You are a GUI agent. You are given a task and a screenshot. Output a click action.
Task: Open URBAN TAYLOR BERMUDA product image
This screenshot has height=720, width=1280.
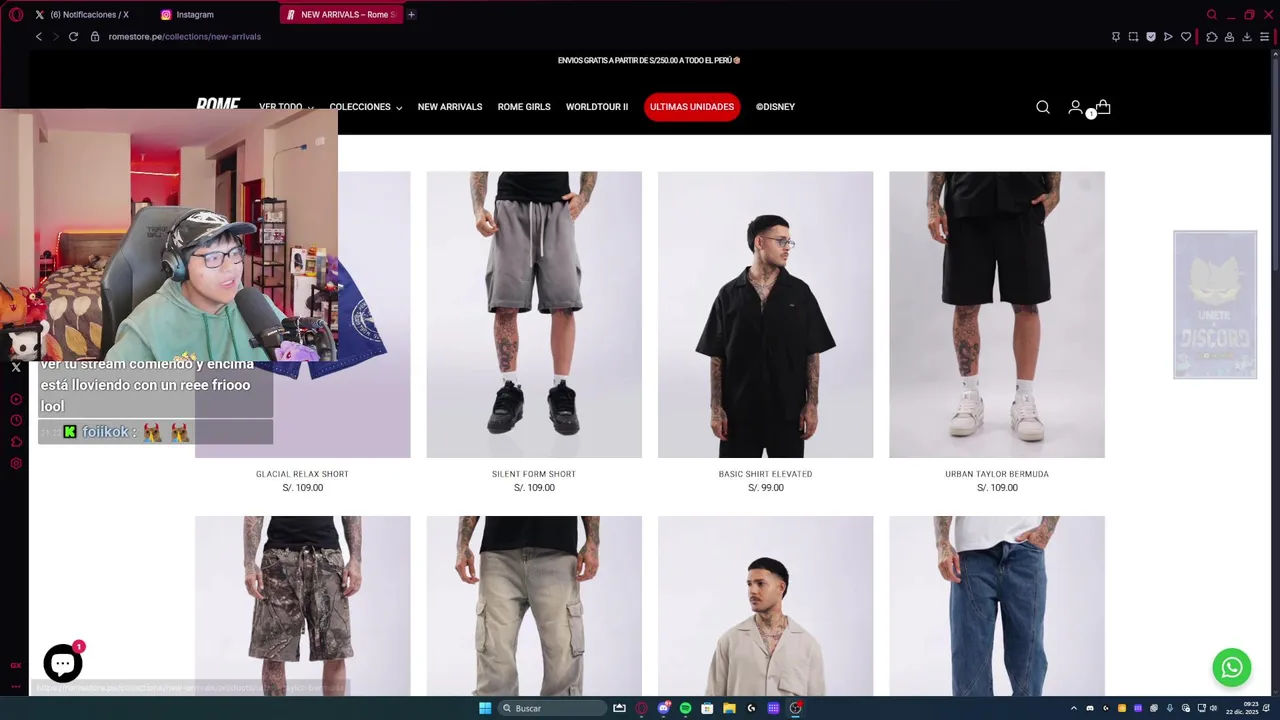coord(997,314)
